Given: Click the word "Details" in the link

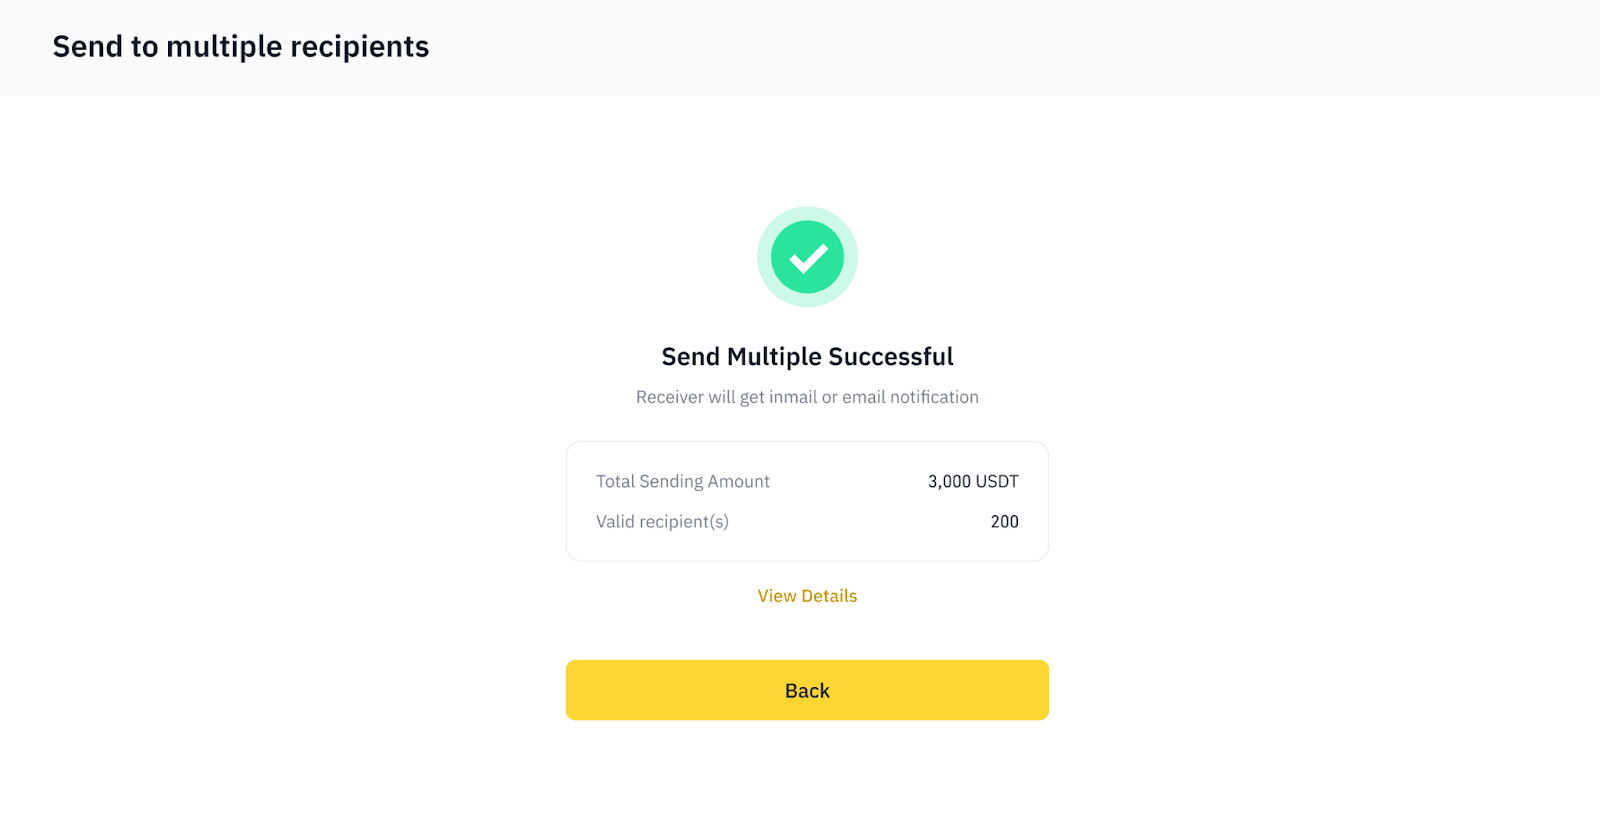Looking at the screenshot, I should (829, 596).
